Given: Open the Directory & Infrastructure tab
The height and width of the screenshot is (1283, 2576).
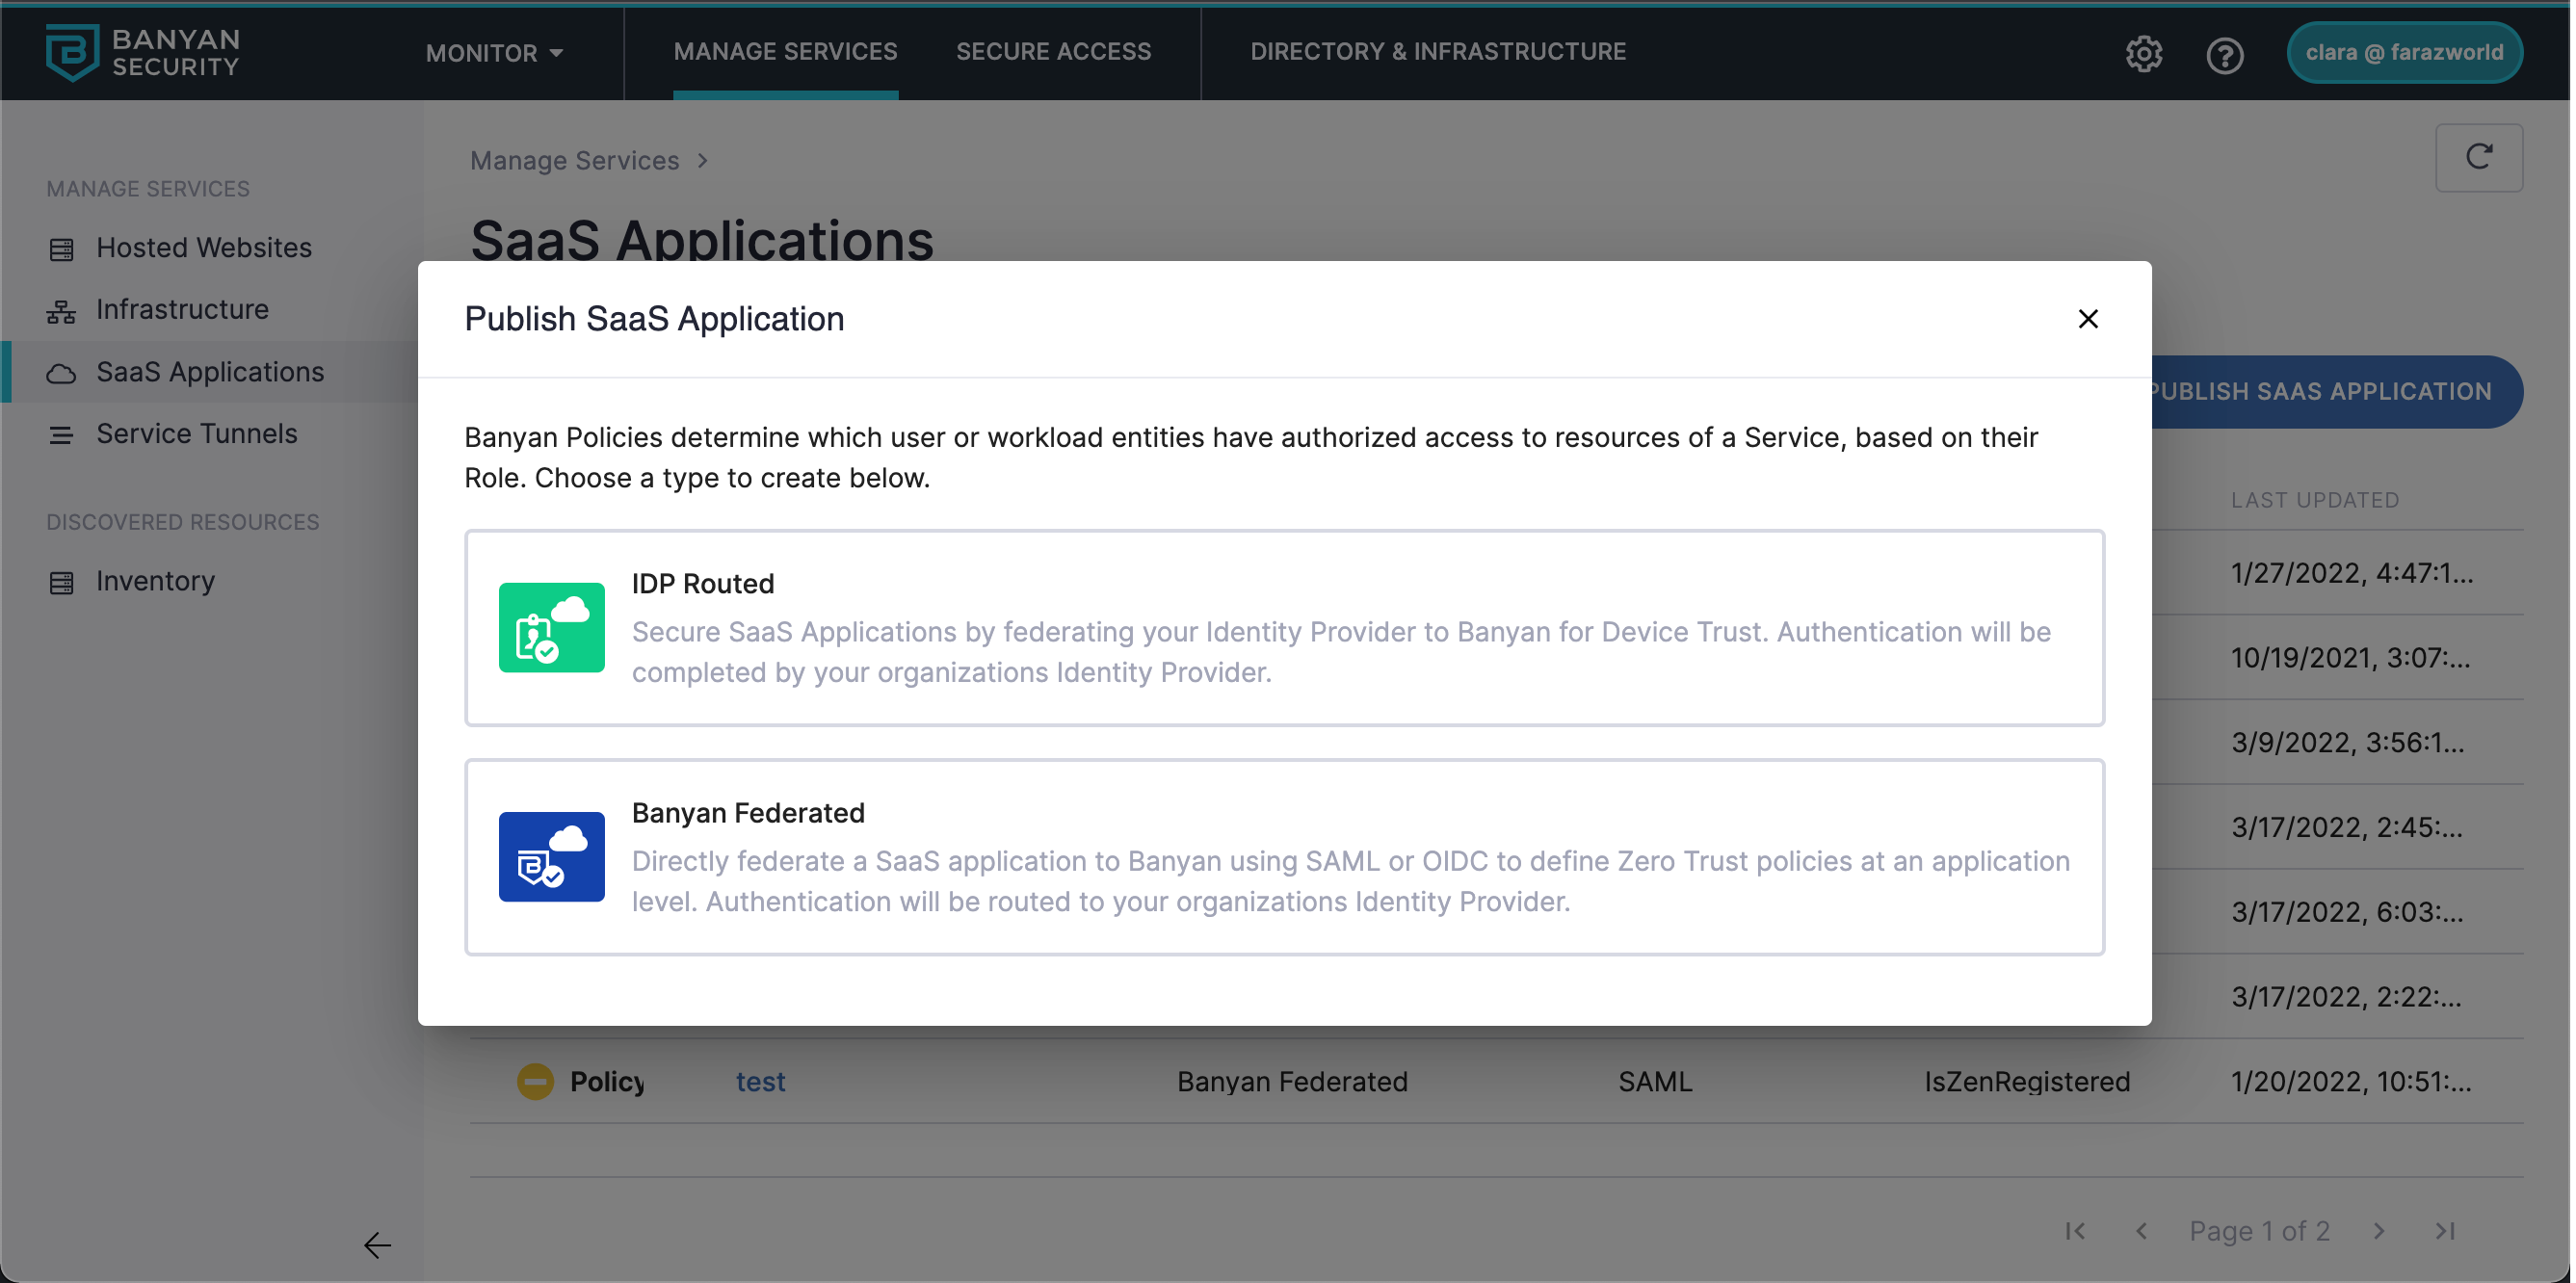Looking at the screenshot, I should click(1437, 51).
